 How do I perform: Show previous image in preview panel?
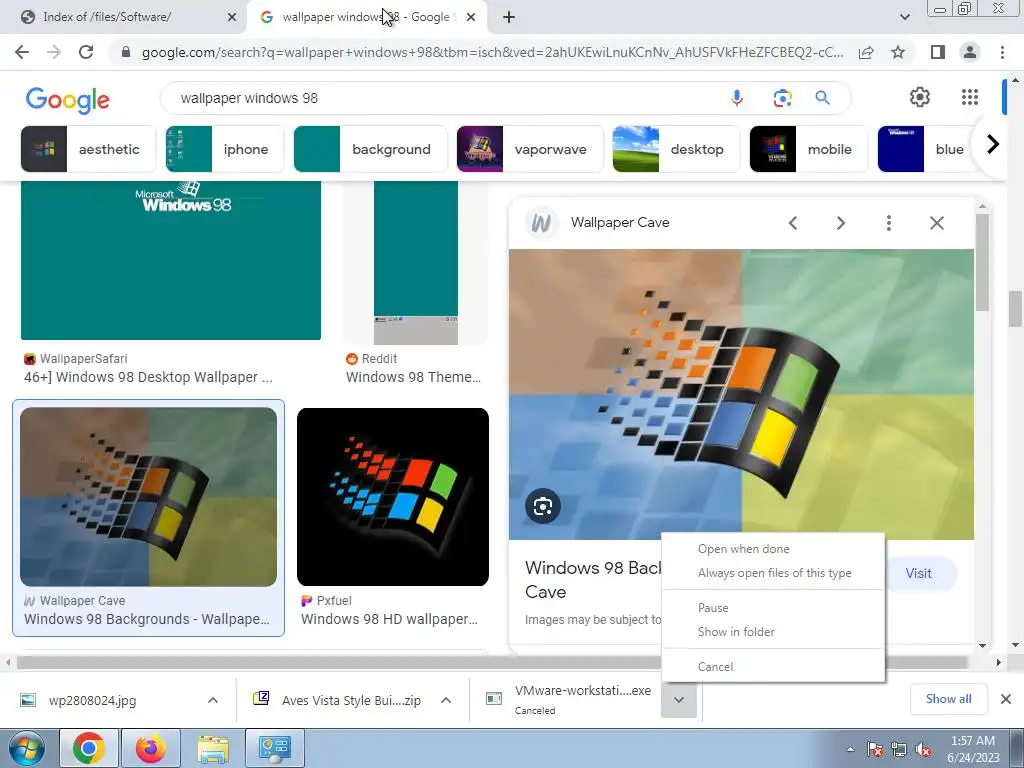click(793, 223)
